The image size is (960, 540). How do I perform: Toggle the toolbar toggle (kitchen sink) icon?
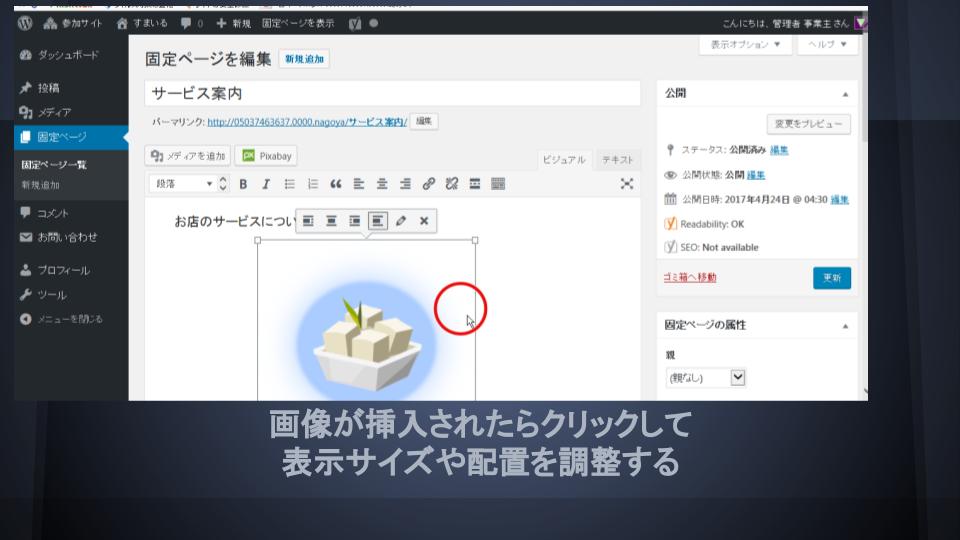pos(498,184)
